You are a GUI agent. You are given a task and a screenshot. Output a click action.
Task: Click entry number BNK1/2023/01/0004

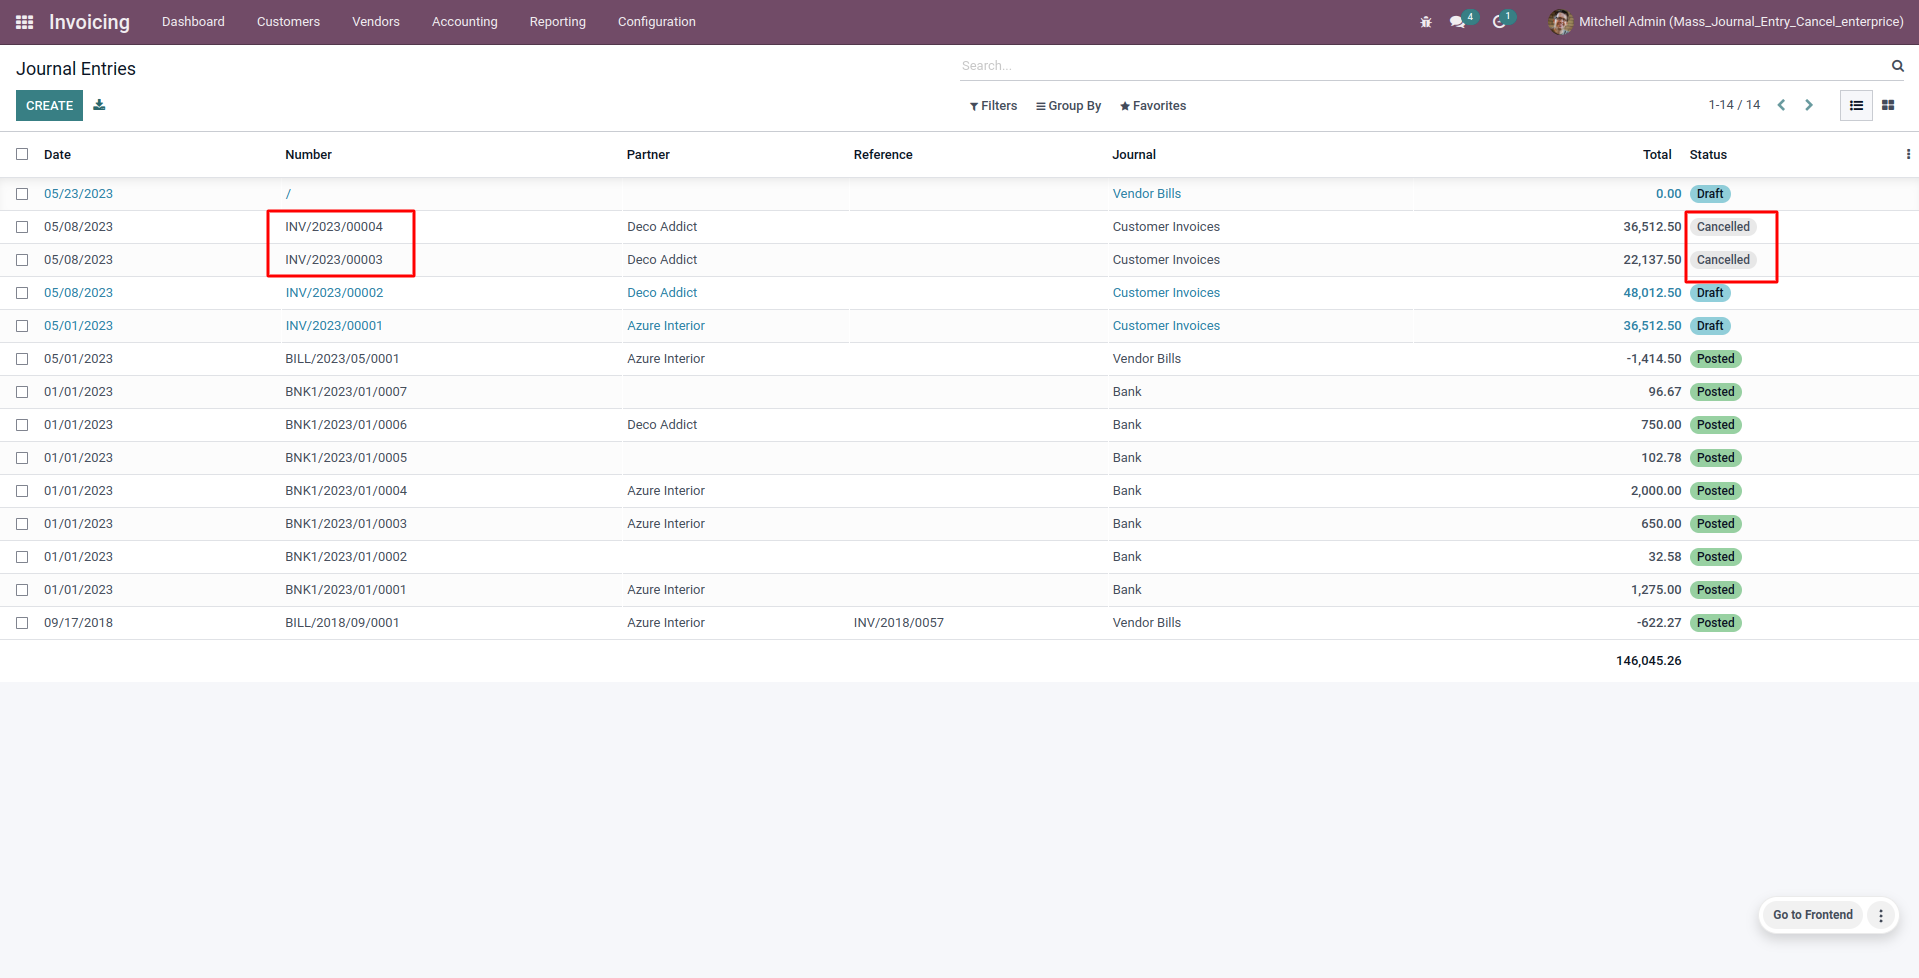click(346, 491)
